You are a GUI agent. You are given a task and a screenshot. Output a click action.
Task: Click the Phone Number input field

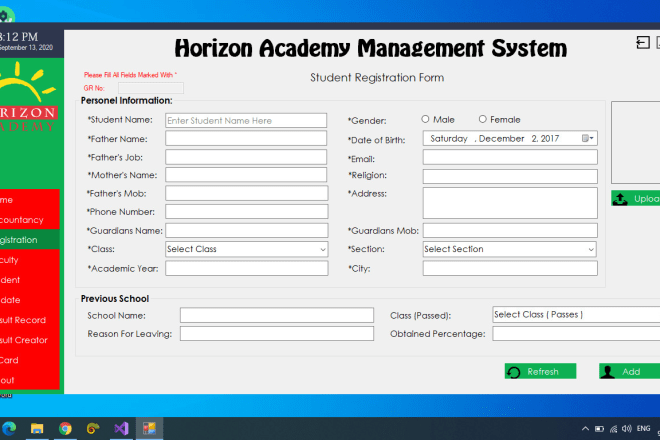tap(247, 211)
